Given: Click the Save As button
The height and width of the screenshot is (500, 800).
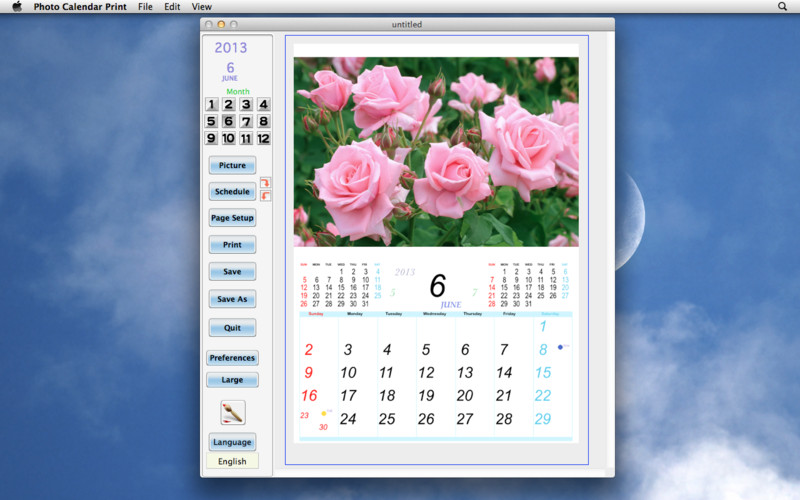Looking at the screenshot, I should coord(232,299).
